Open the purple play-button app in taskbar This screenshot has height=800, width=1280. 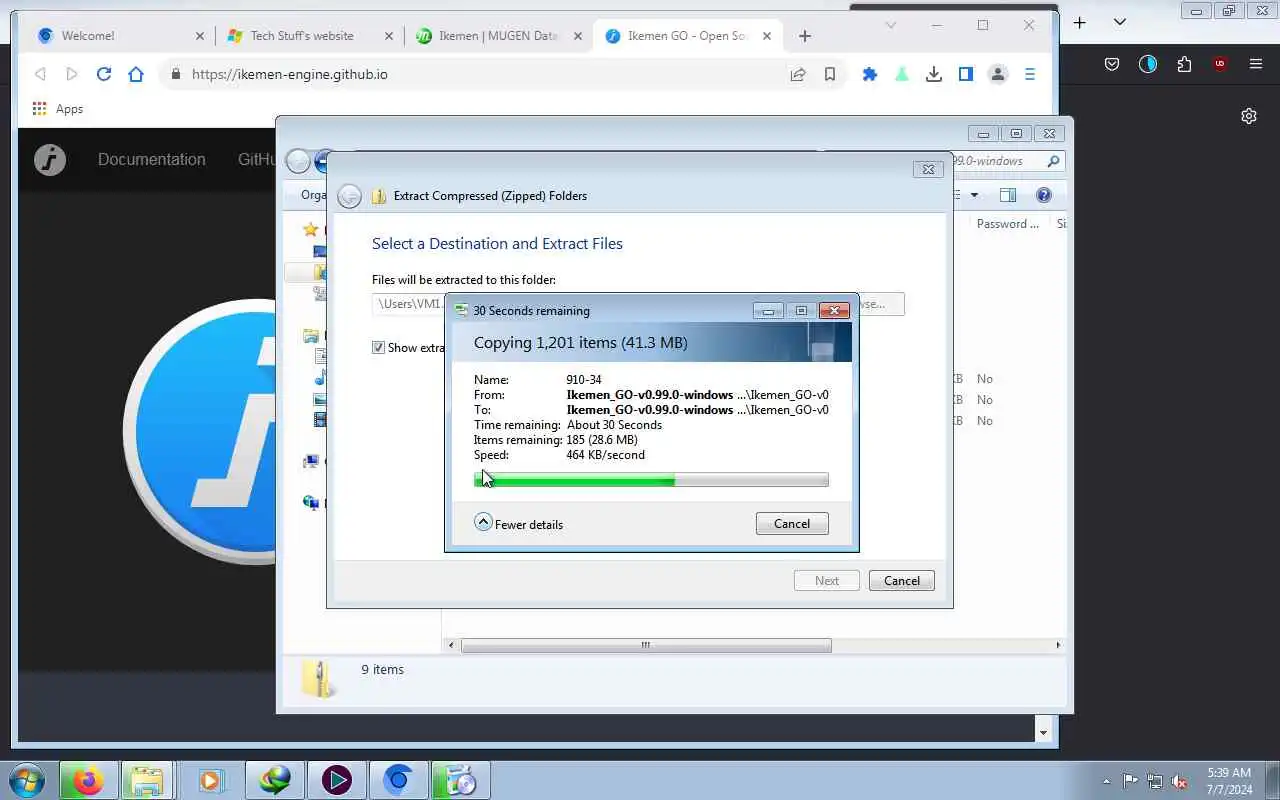336,780
